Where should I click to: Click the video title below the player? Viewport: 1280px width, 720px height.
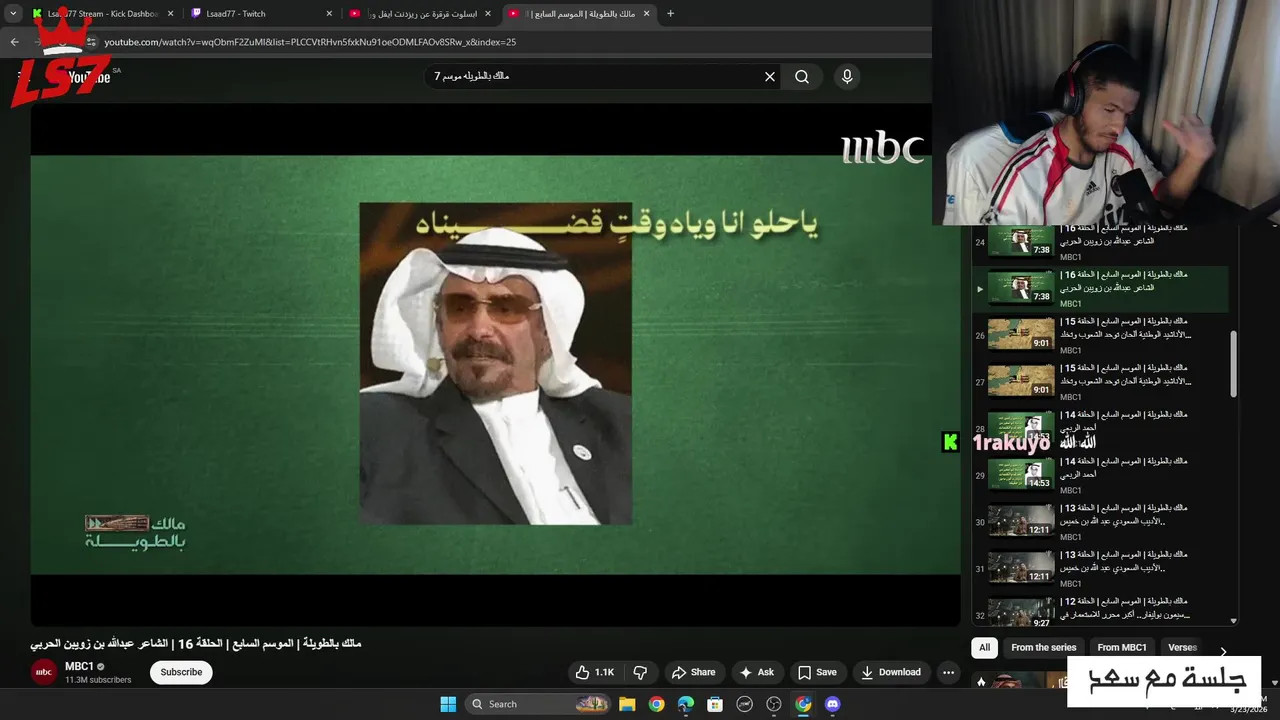click(x=195, y=643)
